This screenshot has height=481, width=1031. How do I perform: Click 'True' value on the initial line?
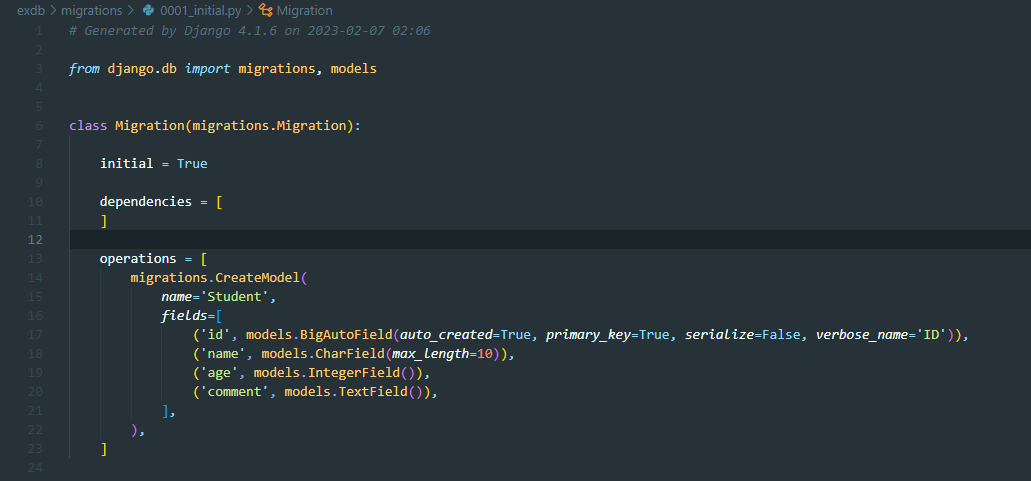click(192, 163)
